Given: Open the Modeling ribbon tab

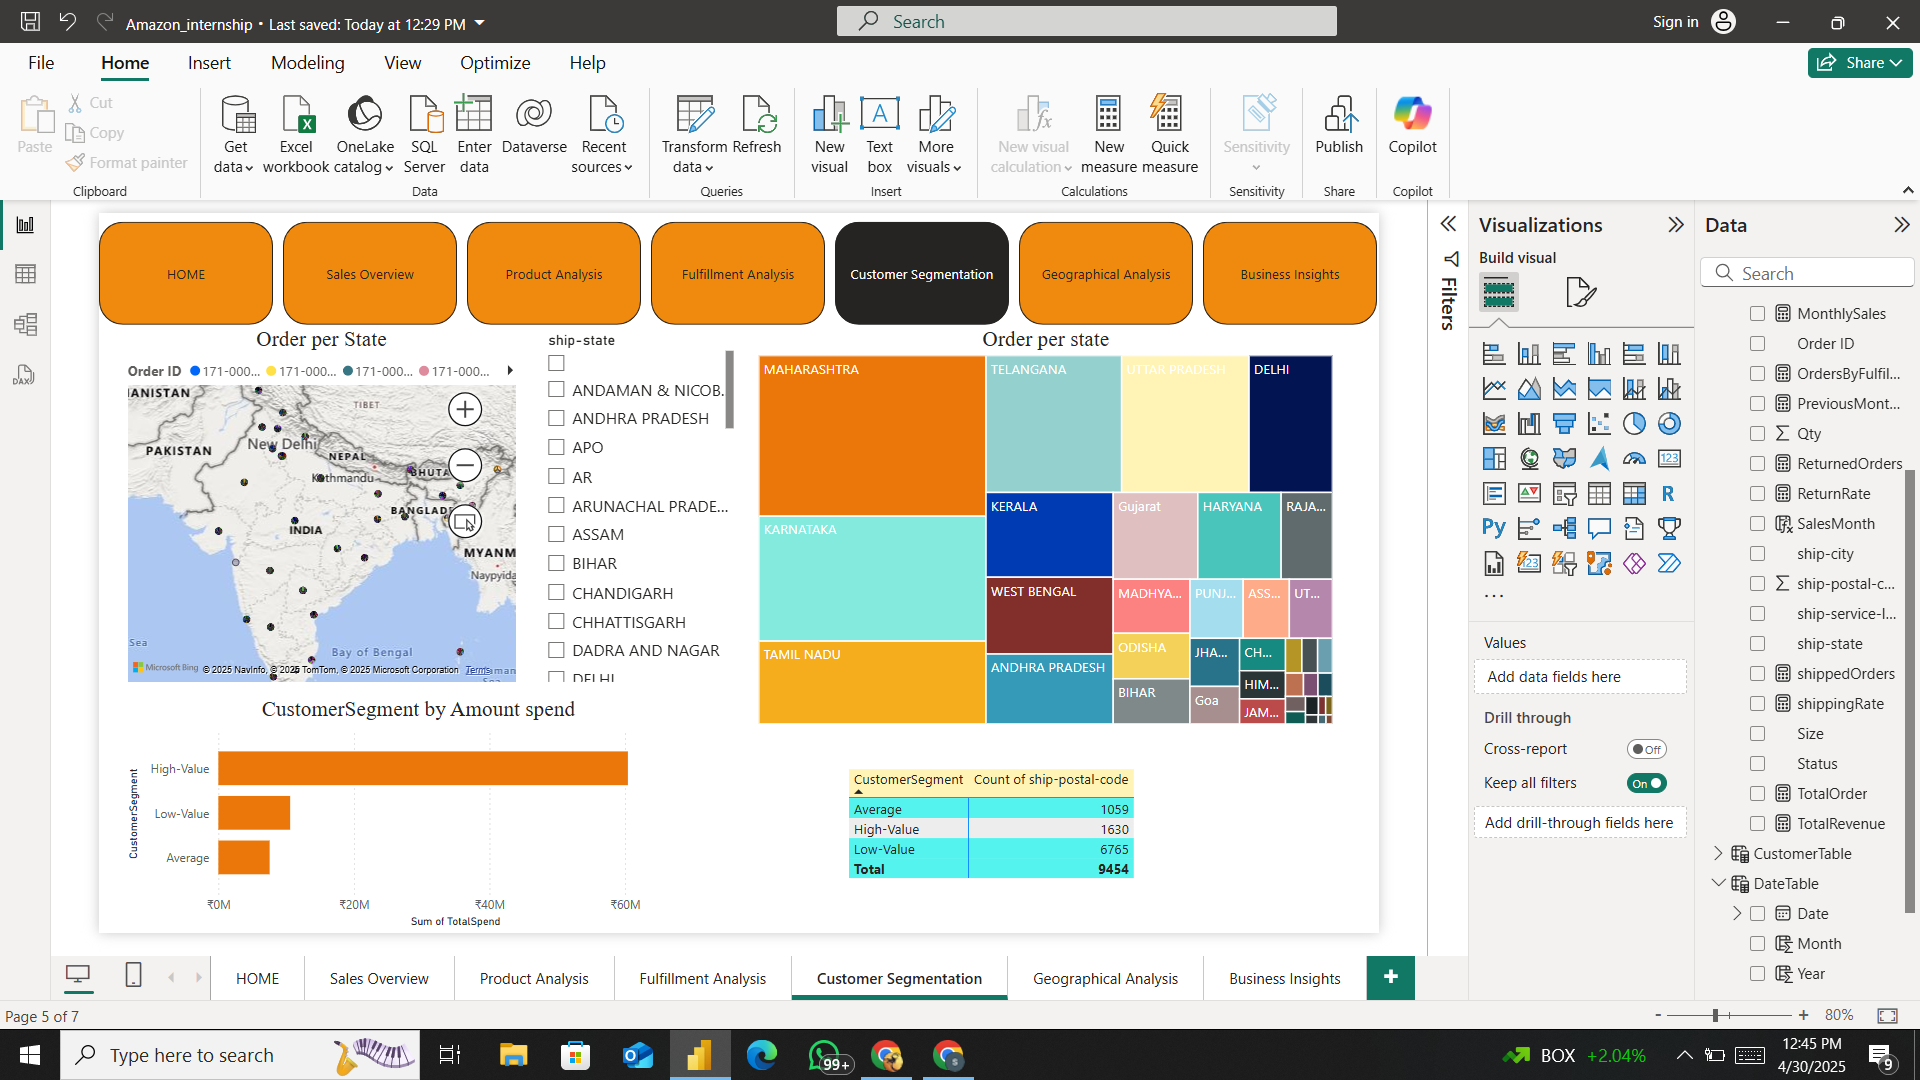Looking at the screenshot, I should (x=307, y=63).
